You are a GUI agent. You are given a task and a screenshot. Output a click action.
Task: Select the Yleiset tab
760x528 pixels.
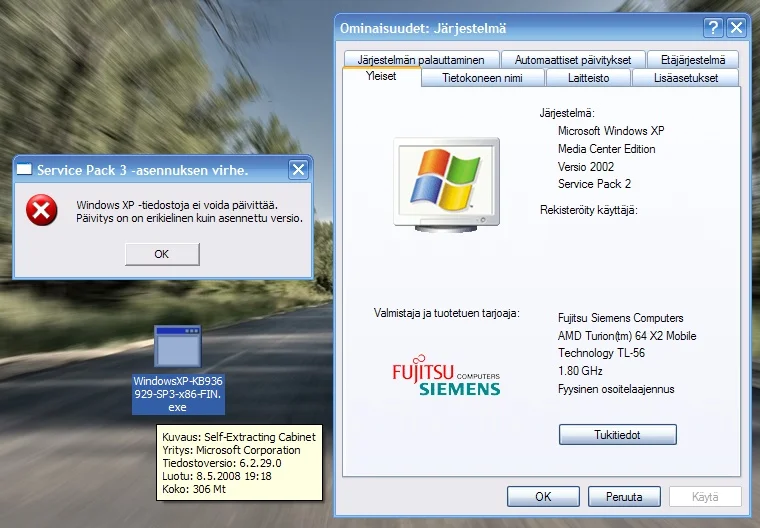pos(381,77)
